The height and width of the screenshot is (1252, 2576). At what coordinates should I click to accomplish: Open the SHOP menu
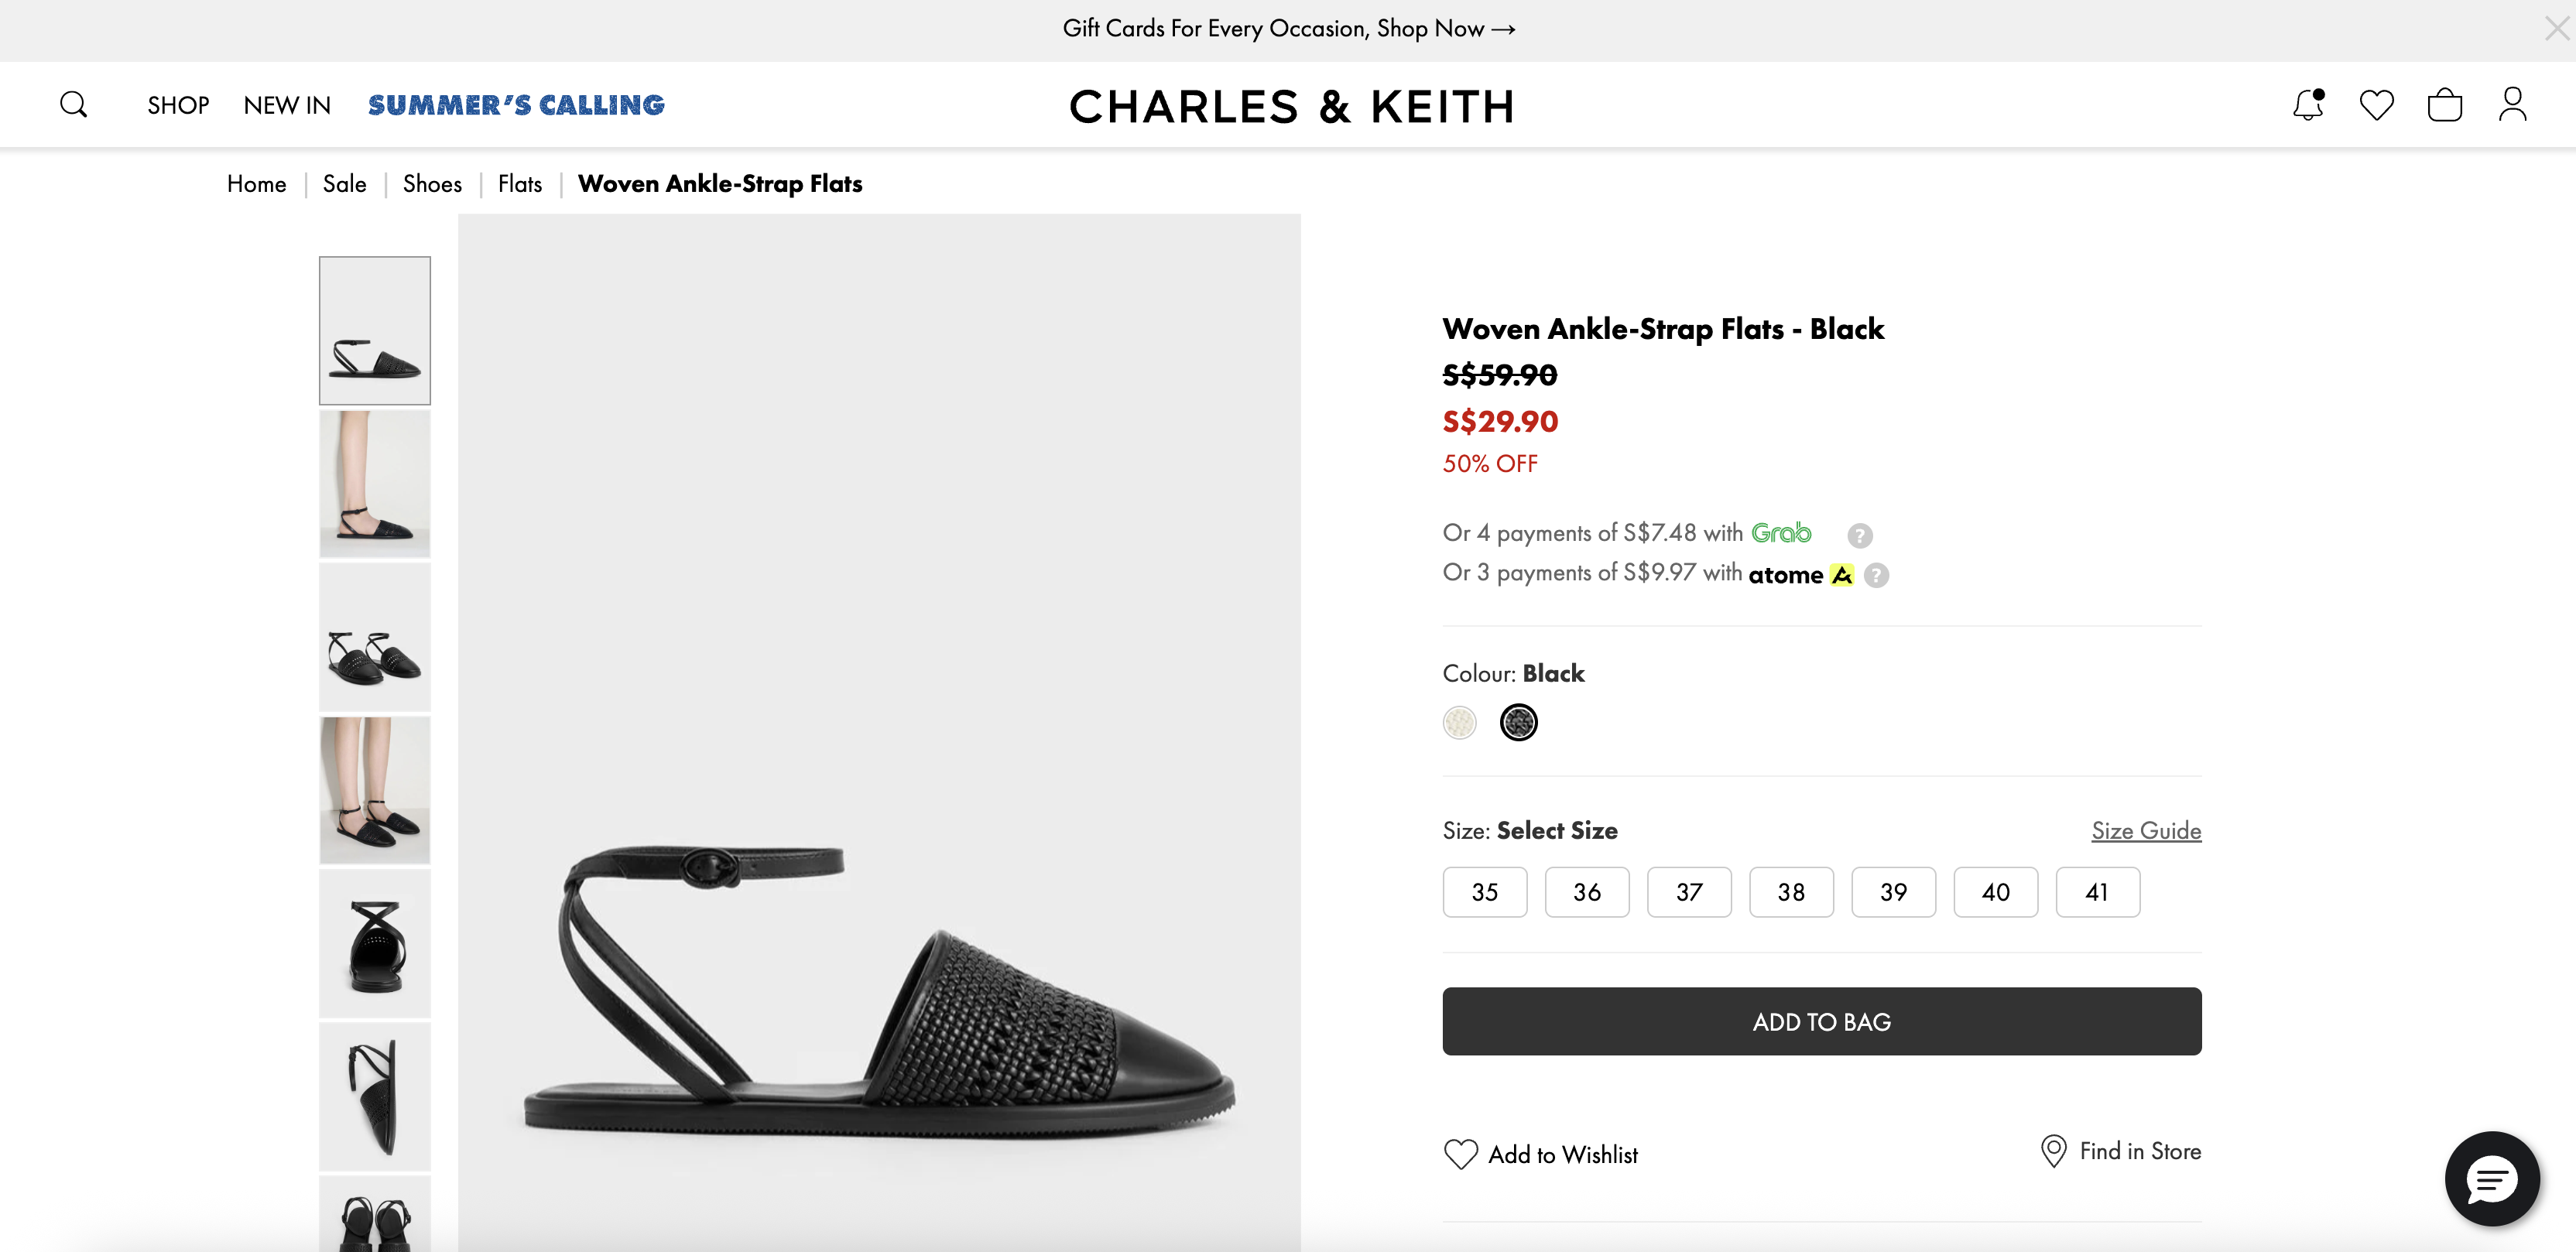[x=178, y=105]
